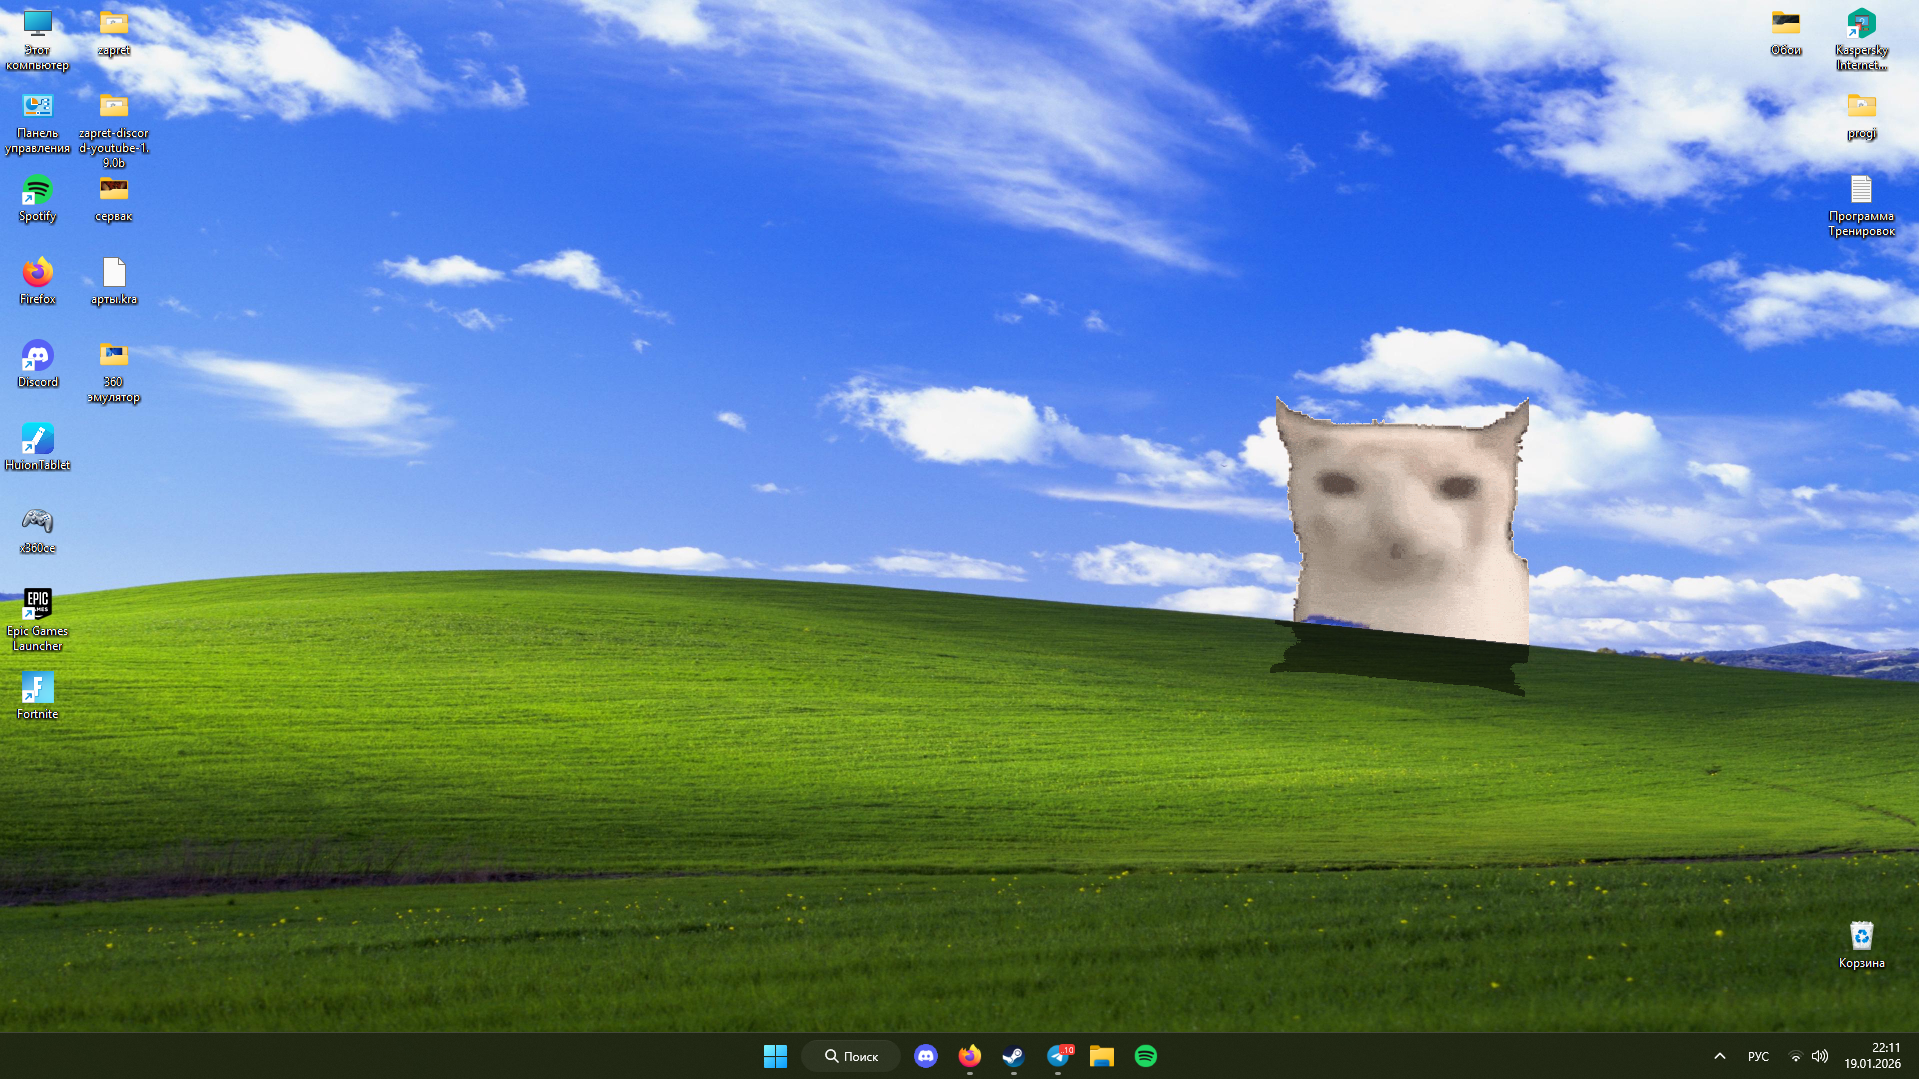Open Steam from the taskbar
This screenshot has height=1079, width=1919.
[x=1014, y=1056]
